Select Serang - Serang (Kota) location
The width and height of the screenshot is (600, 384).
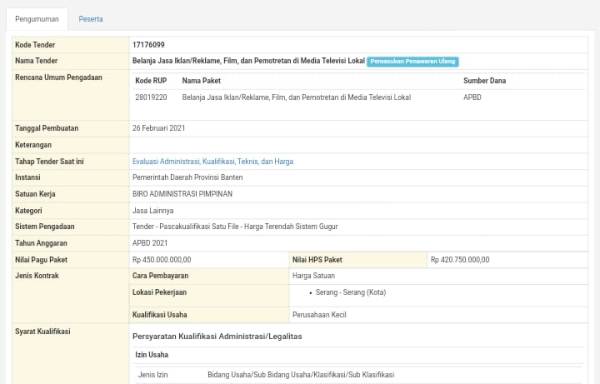click(x=351, y=292)
